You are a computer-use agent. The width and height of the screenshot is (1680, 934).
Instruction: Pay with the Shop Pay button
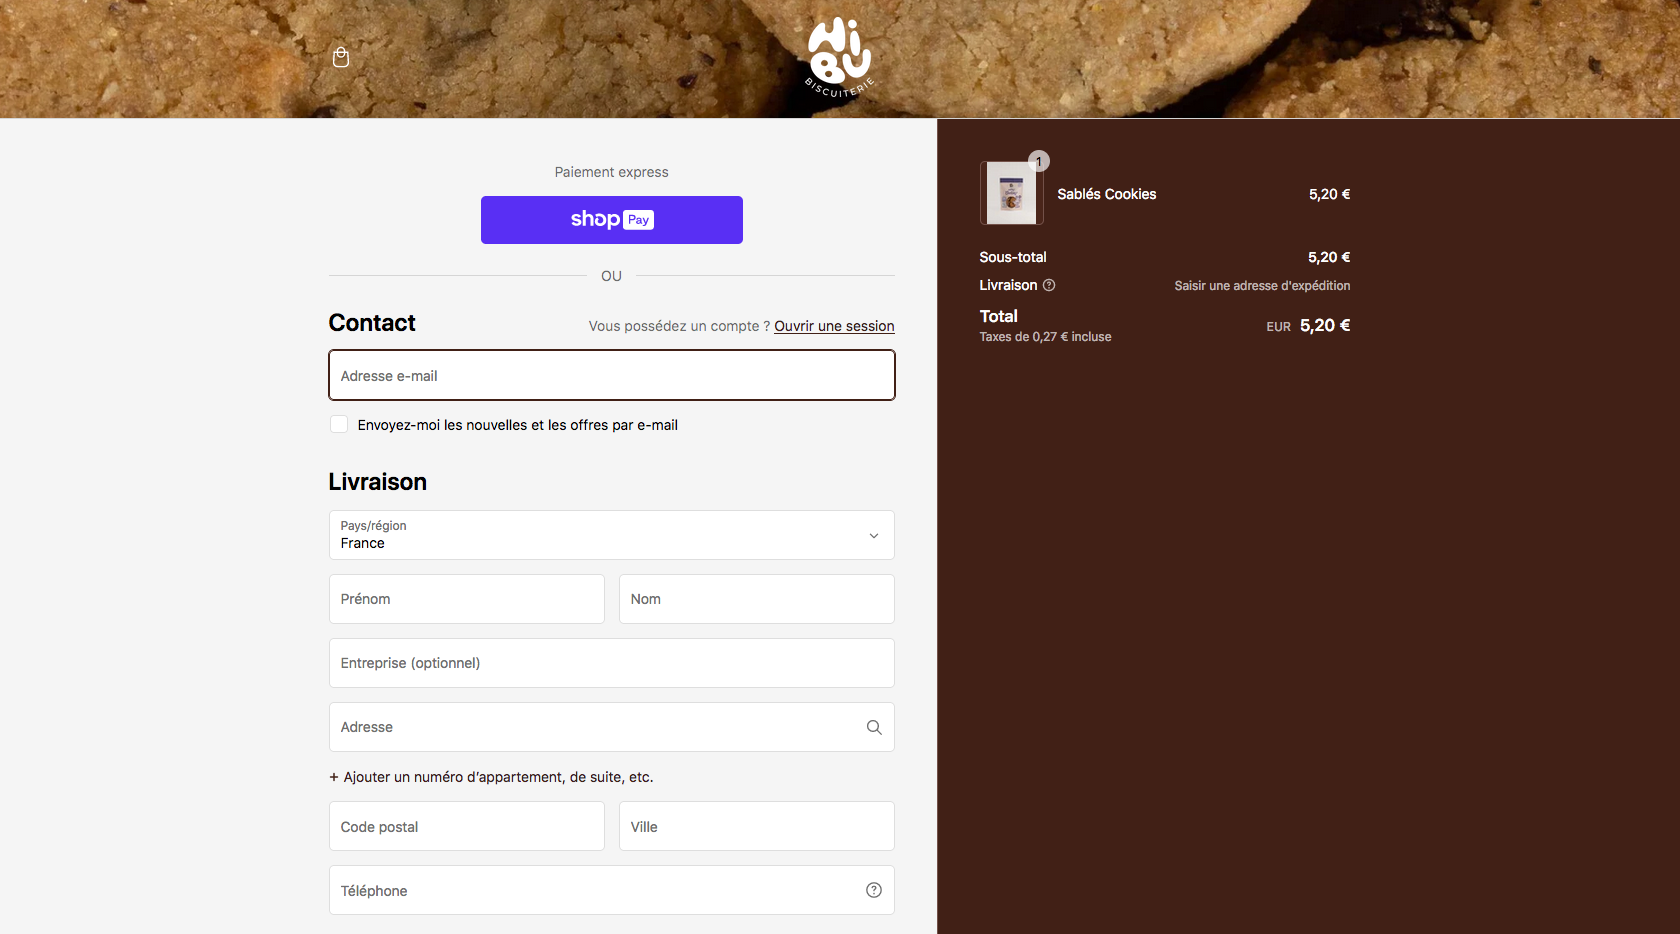tap(612, 220)
